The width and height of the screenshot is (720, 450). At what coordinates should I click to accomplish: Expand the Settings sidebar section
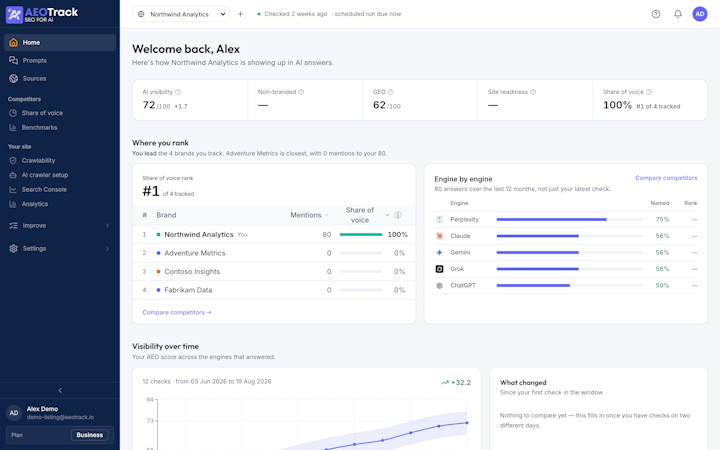click(x=60, y=248)
